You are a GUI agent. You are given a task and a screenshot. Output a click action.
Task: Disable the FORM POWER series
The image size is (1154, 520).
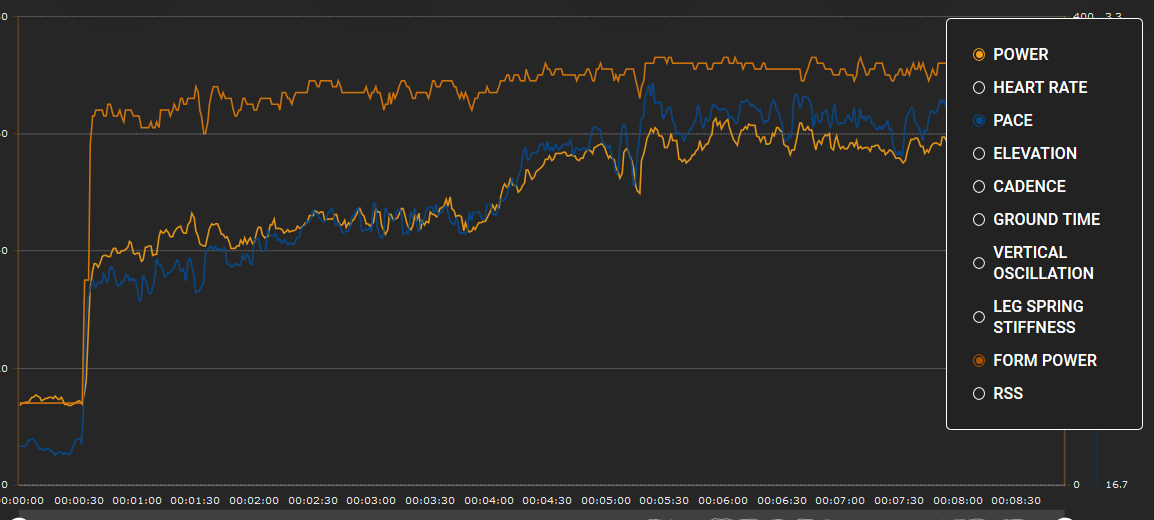[x=979, y=361]
